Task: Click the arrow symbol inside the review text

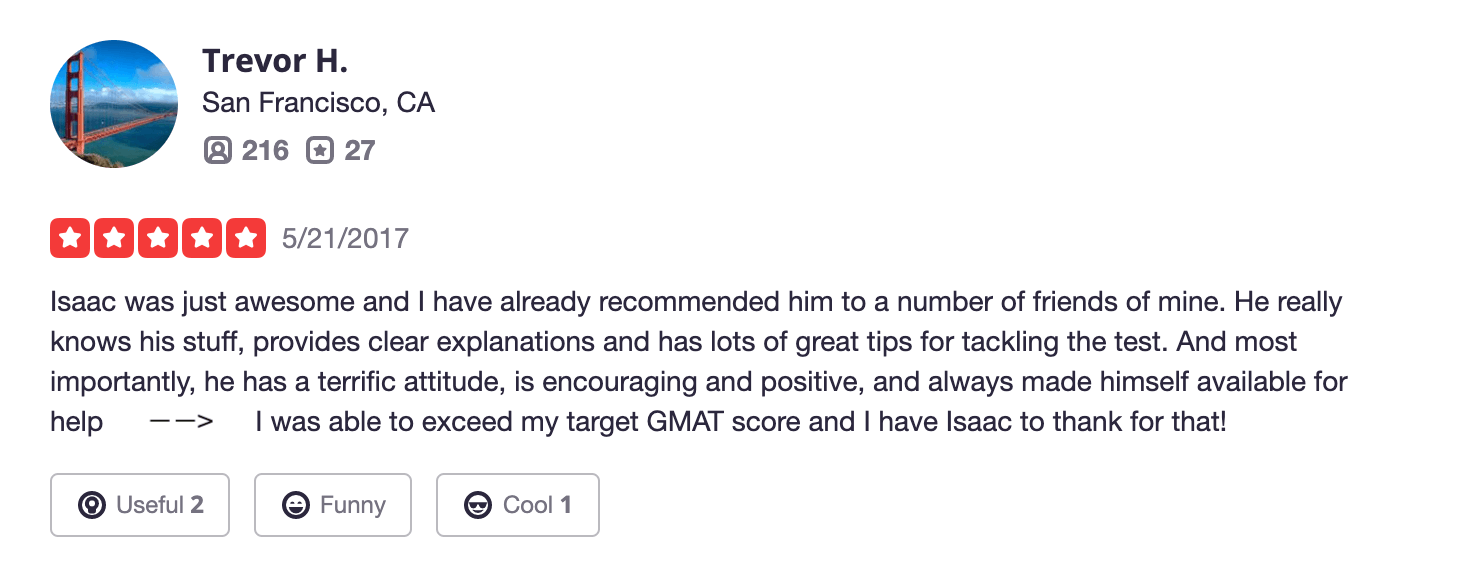Action: pyautogui.click(x=181, y=422)
